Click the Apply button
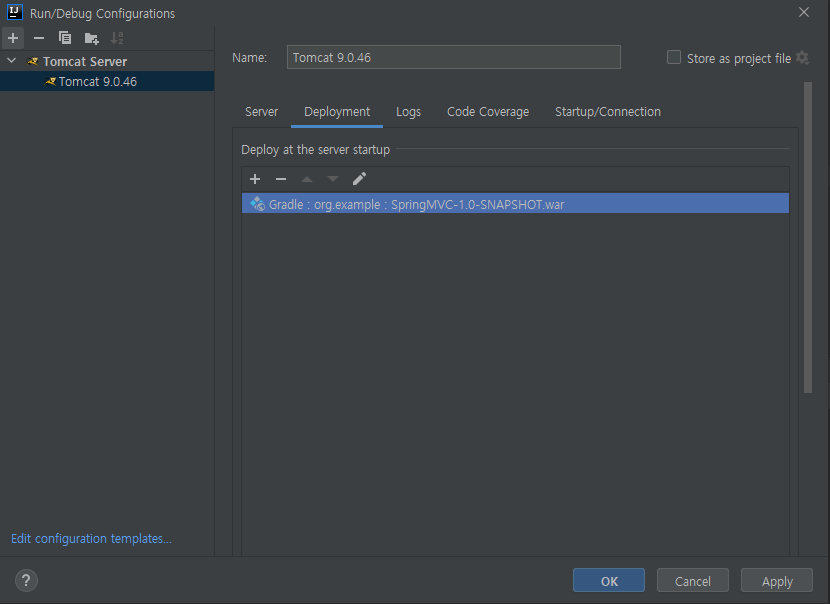830x604 pixels. pyautogui.click(x=777, y=581)
